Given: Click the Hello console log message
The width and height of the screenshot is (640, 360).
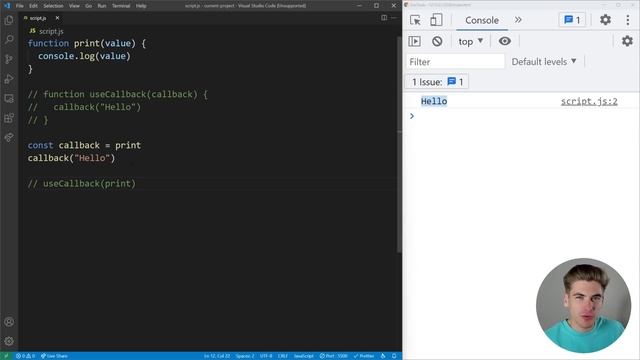Looking at the screenshot, I should click(x=434, y=101).
